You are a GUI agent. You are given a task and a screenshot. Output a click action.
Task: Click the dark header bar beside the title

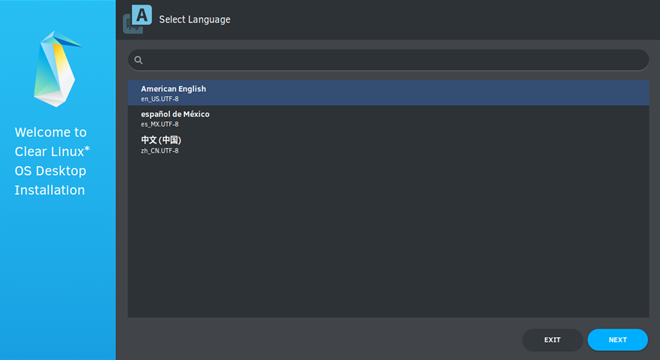point(442,19)
